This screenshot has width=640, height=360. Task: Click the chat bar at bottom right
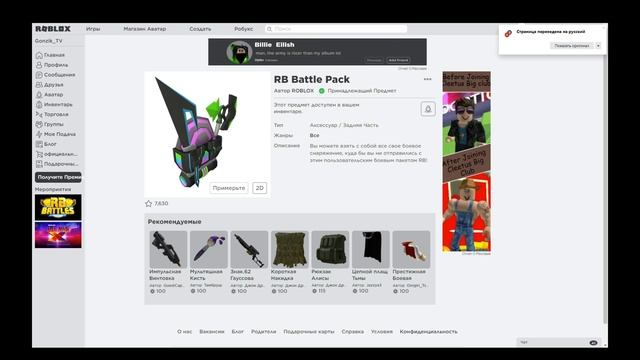click(560, 342)
